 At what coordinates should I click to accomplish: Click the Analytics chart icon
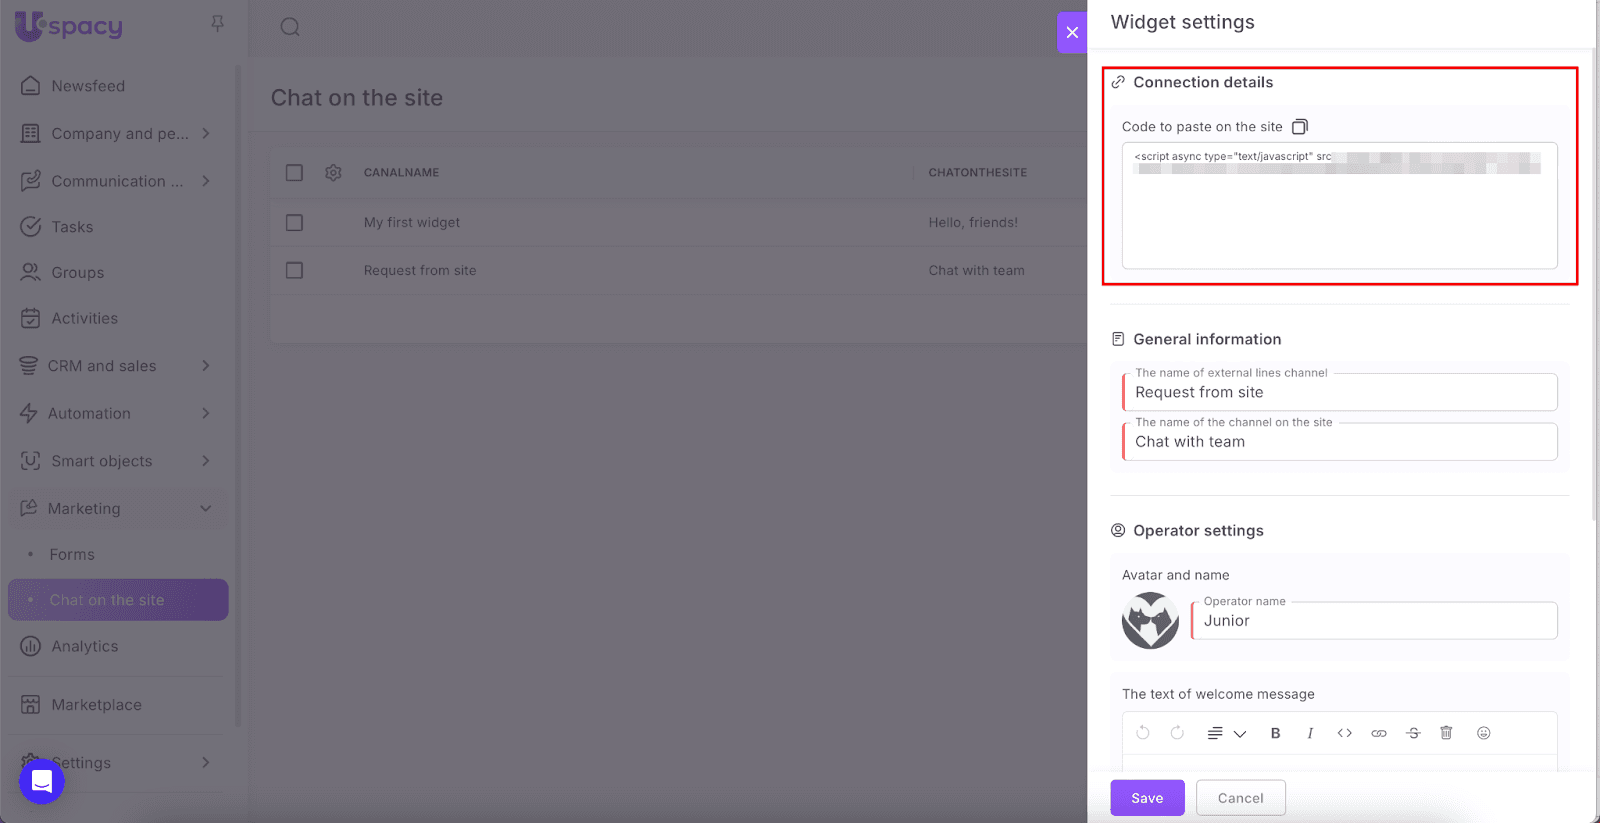31,646
